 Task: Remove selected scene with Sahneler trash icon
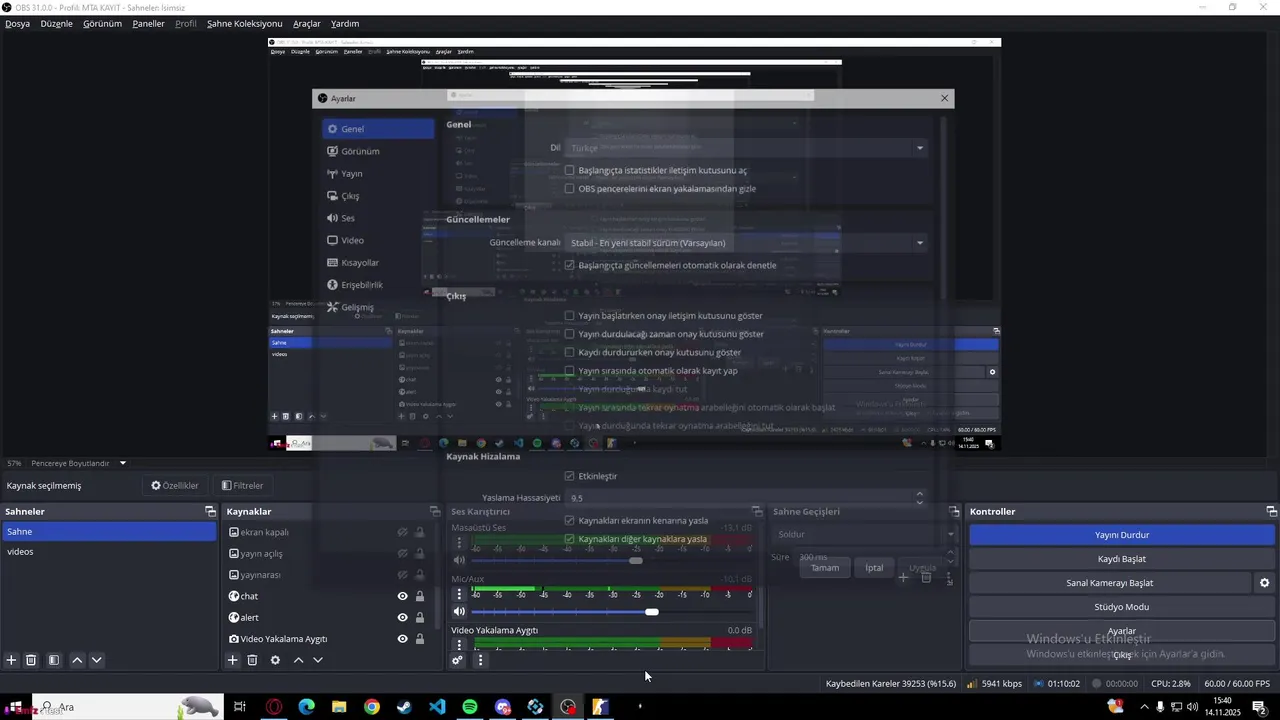31,660
